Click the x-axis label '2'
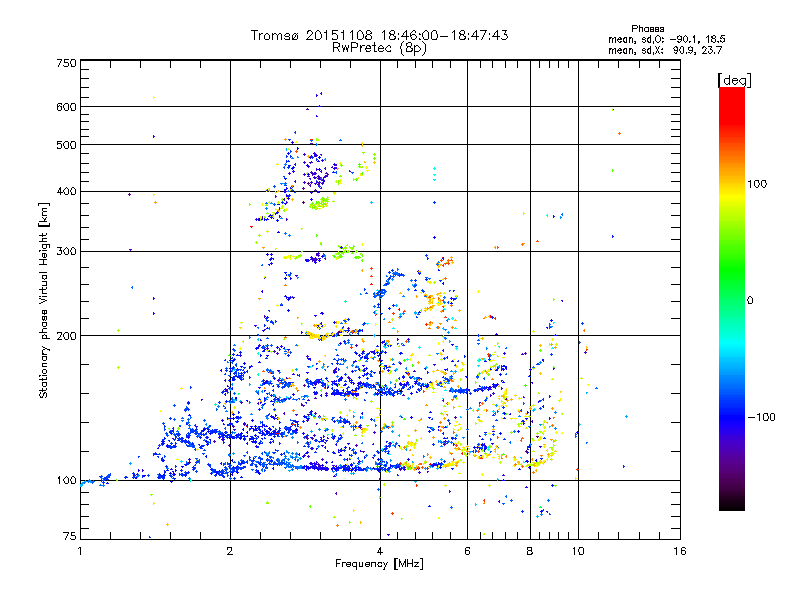 pyautogui.click(x=230, y=551)
